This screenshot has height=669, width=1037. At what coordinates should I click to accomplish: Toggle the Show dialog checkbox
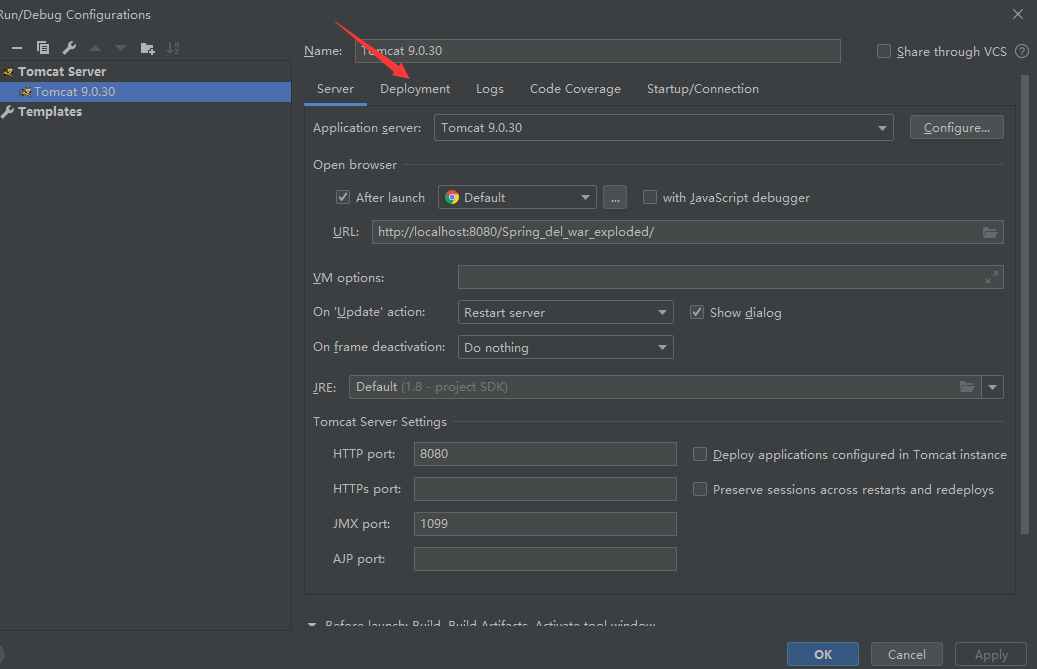point(696,312)
